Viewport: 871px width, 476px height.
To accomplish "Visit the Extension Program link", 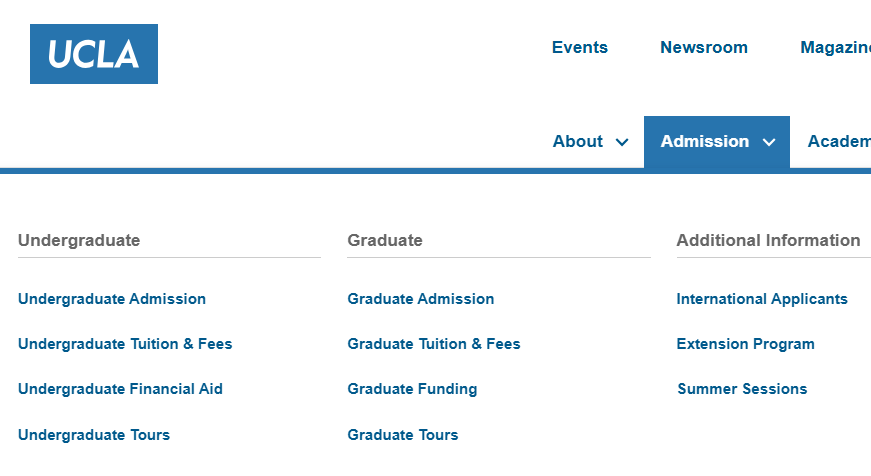I will [745, 344].
